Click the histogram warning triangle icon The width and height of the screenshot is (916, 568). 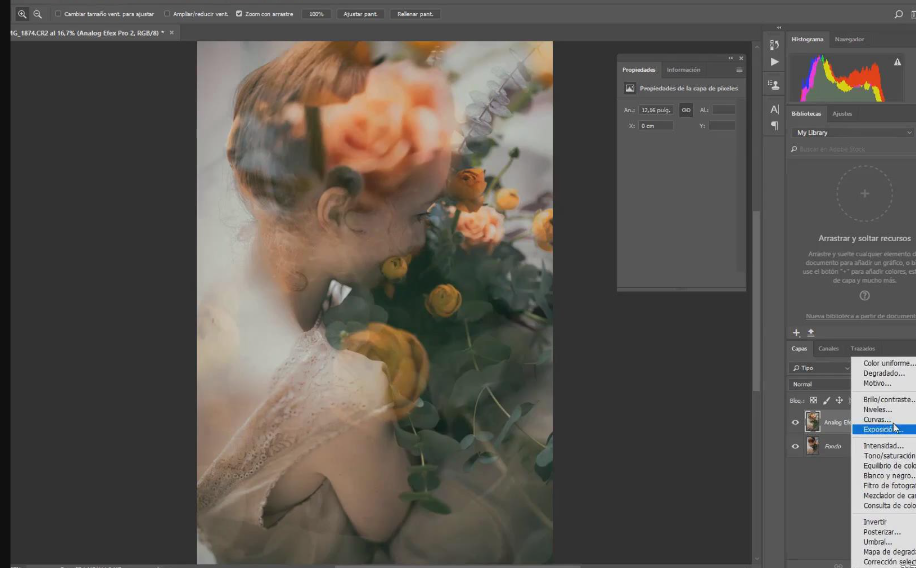coord(897,61)
